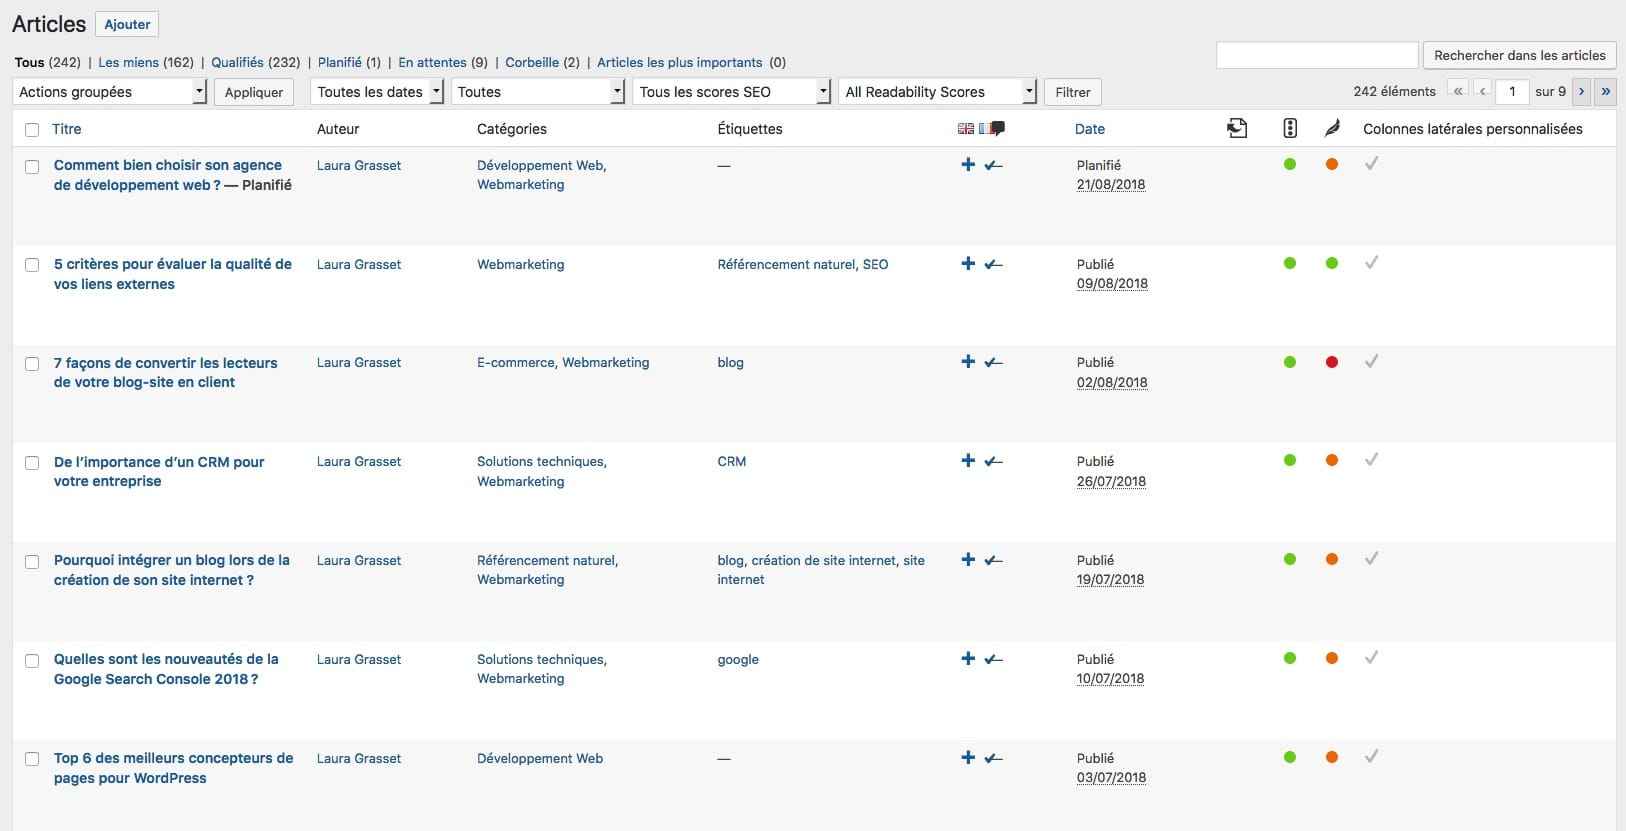Show 'En attentes (9)' filter
This screenshot has height=831, width=1626.
coord(443,62)
